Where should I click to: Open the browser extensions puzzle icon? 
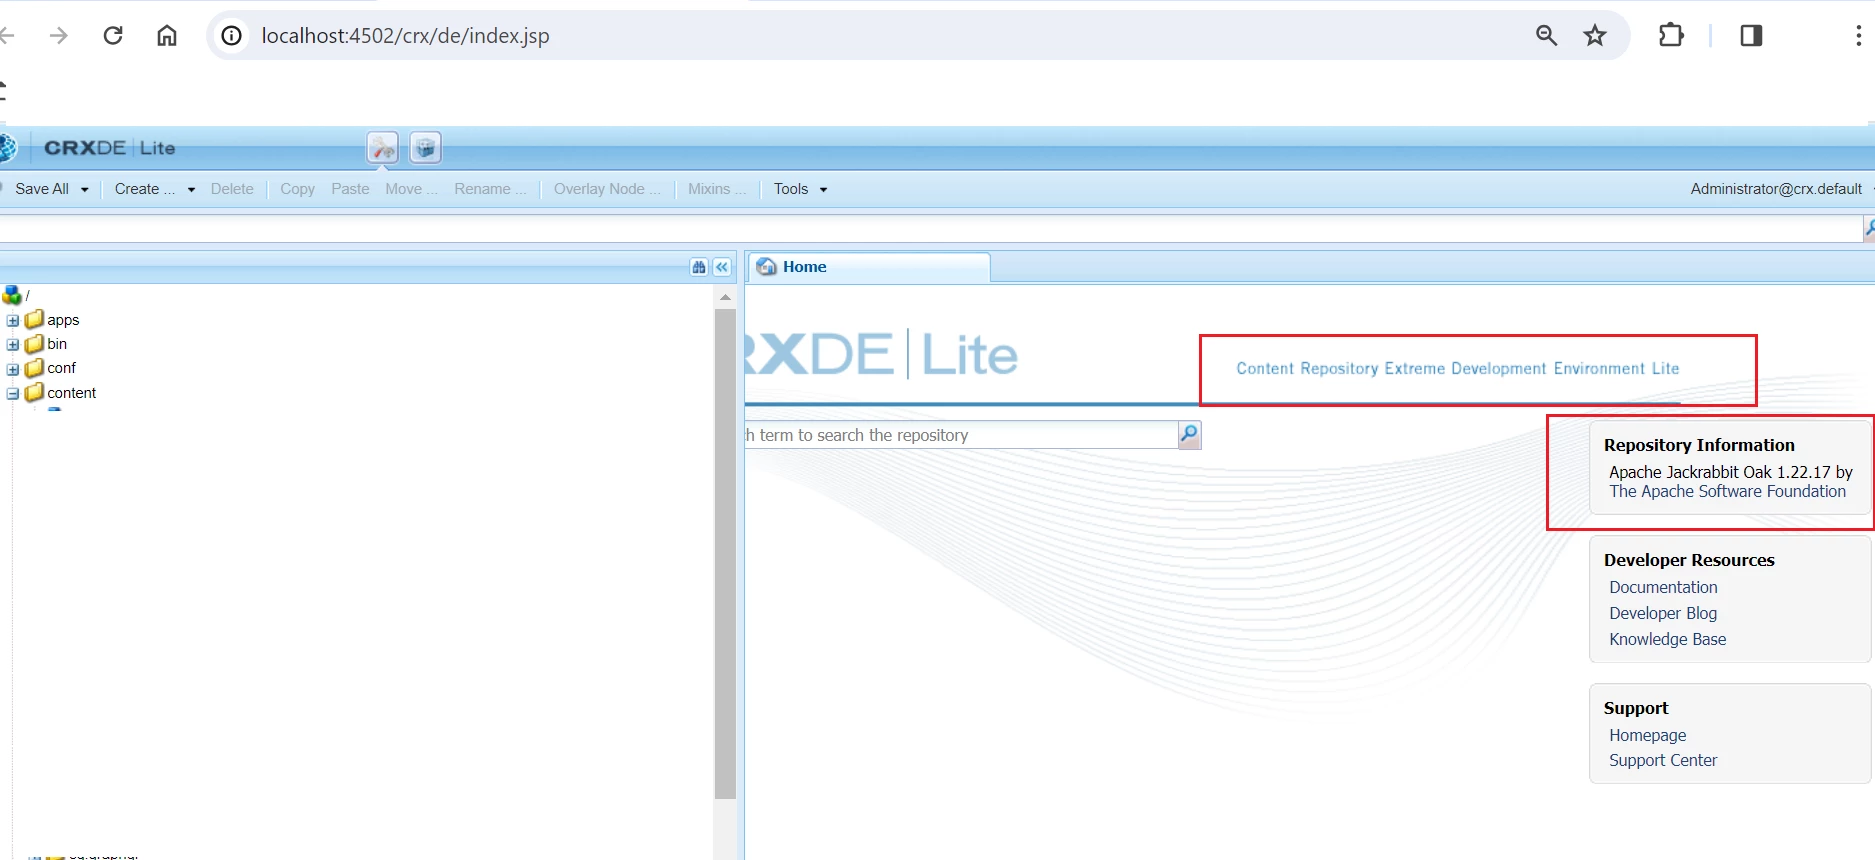[1671, 36]
